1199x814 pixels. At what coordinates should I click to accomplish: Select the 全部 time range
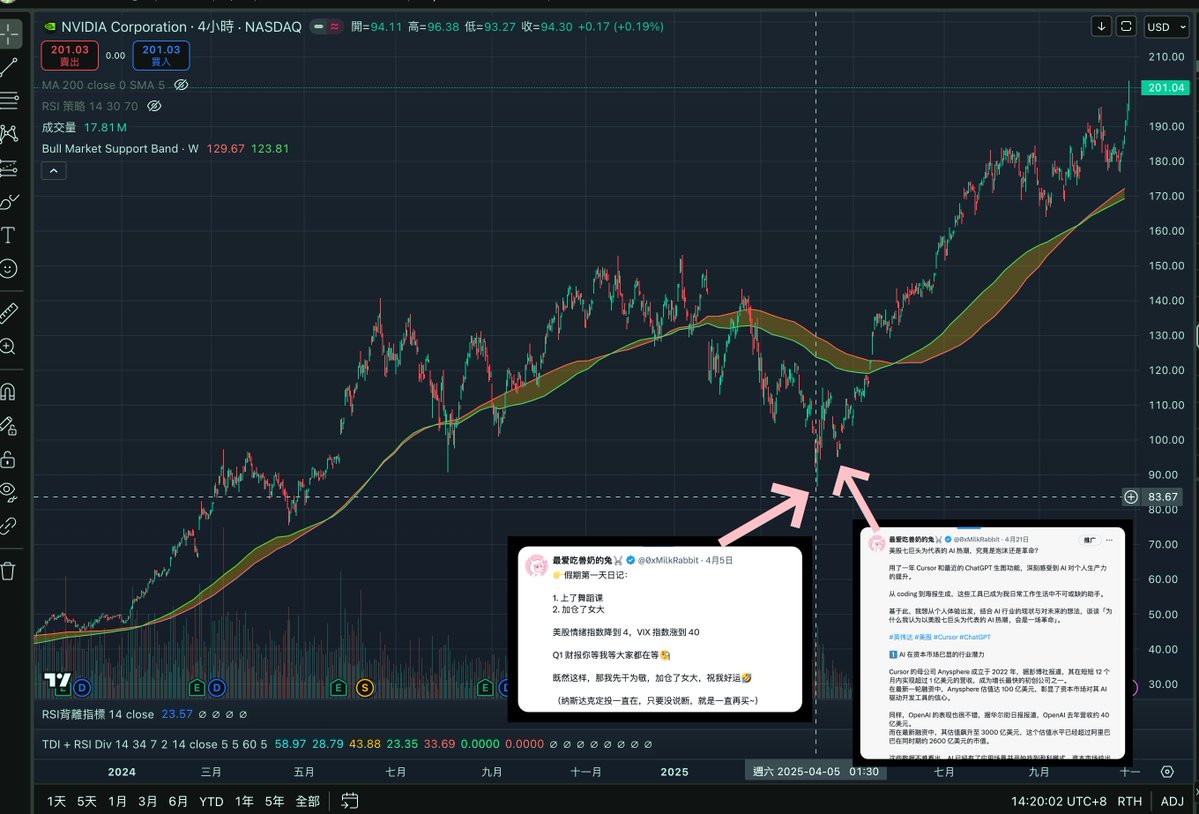click(307, 801)
